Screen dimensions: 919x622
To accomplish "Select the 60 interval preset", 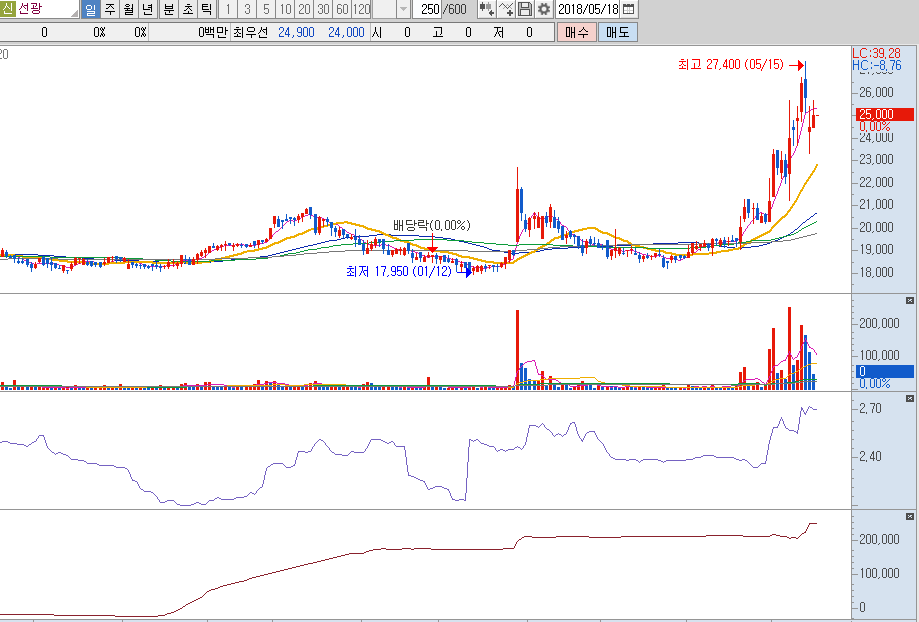I will click(342, 9).
